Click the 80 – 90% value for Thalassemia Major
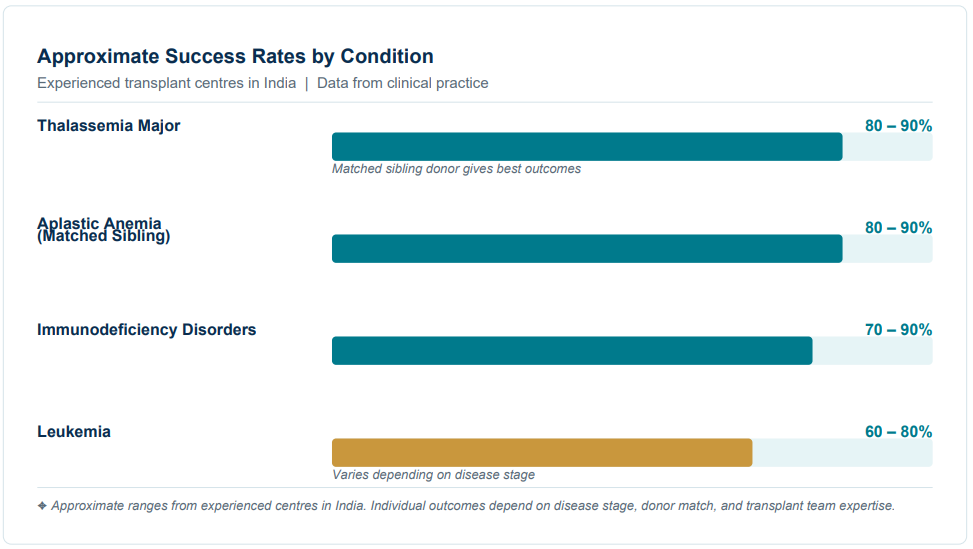This screenshot has width=973, height=549. pos(898,126)
